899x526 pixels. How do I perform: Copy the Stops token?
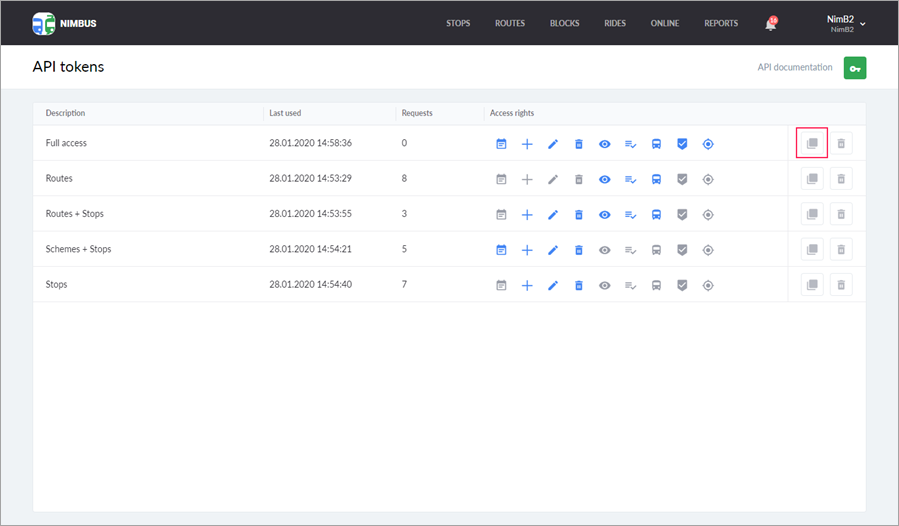tap(812, 285)
